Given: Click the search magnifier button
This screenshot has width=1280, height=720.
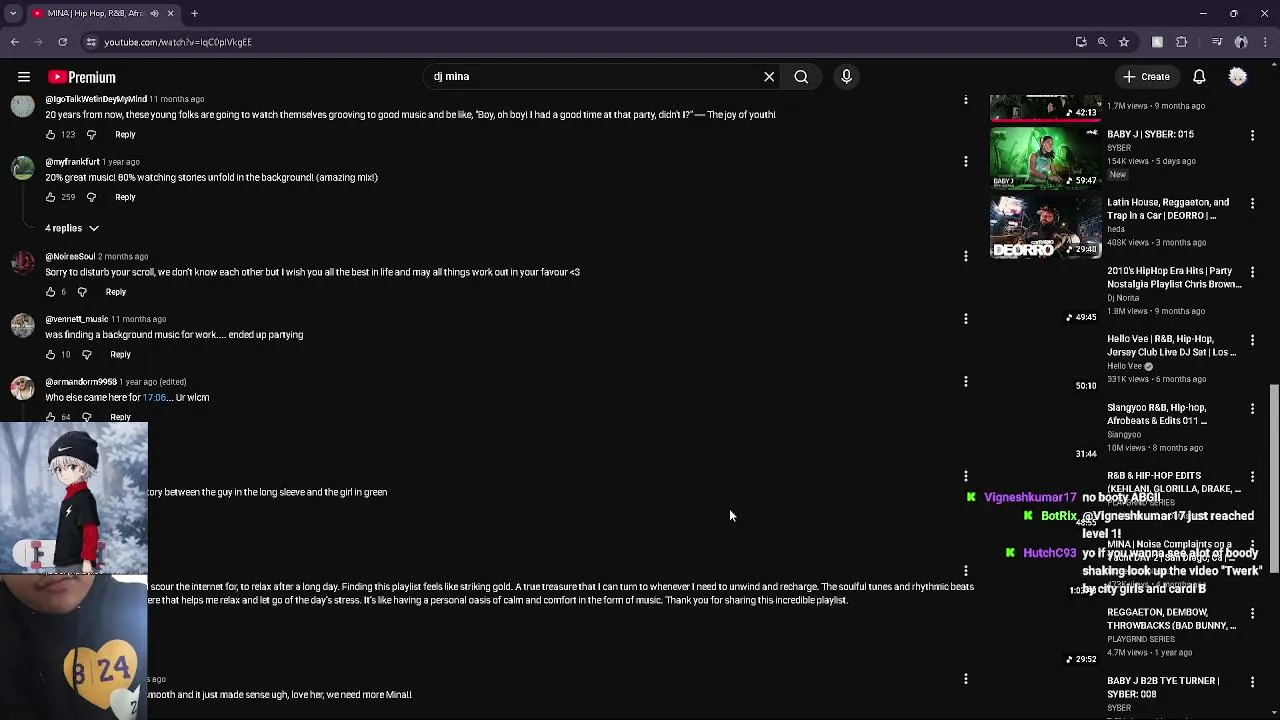Looking at the screenshot, I should pos(801,77).
